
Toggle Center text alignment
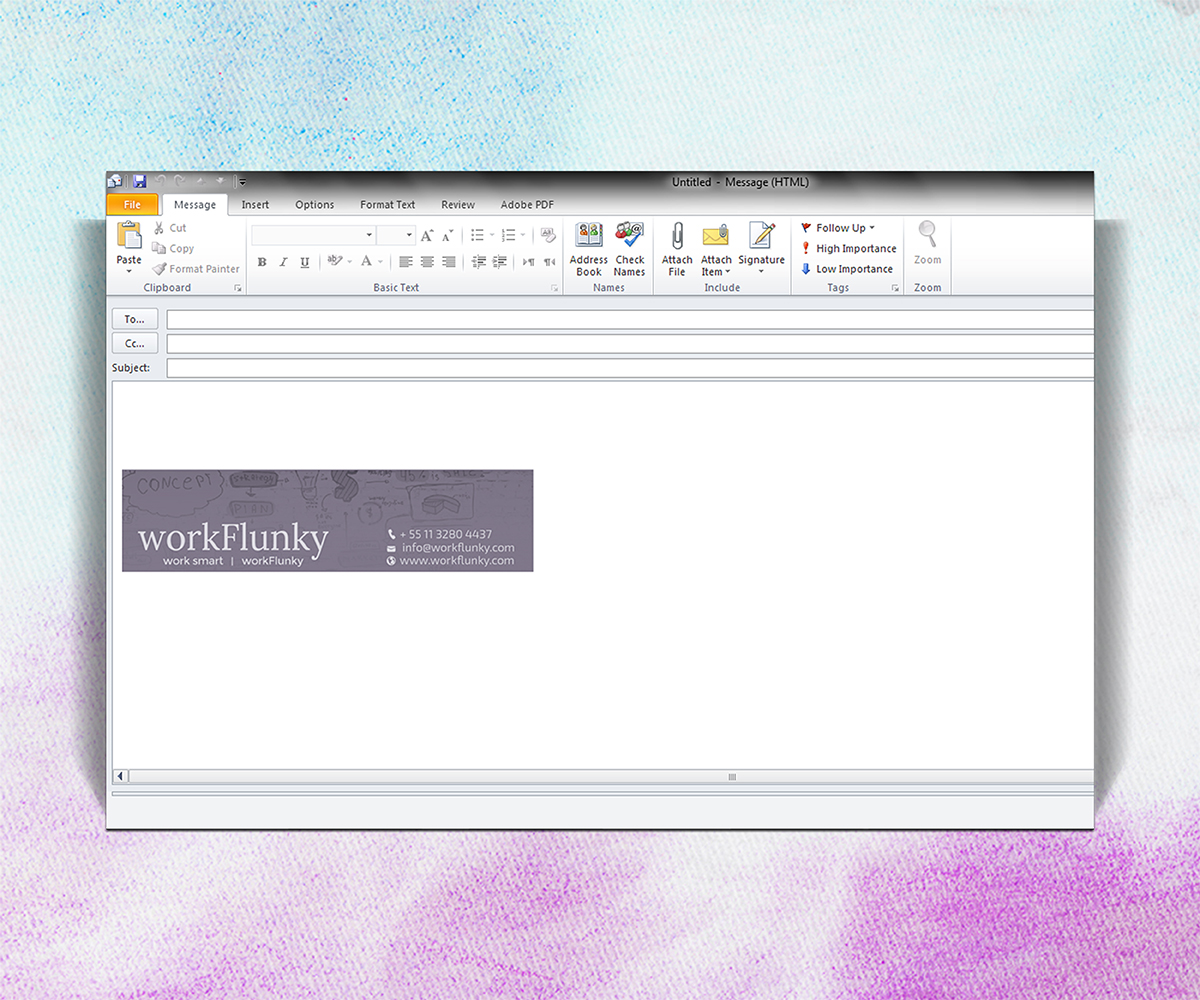click(x=427, y=262)
